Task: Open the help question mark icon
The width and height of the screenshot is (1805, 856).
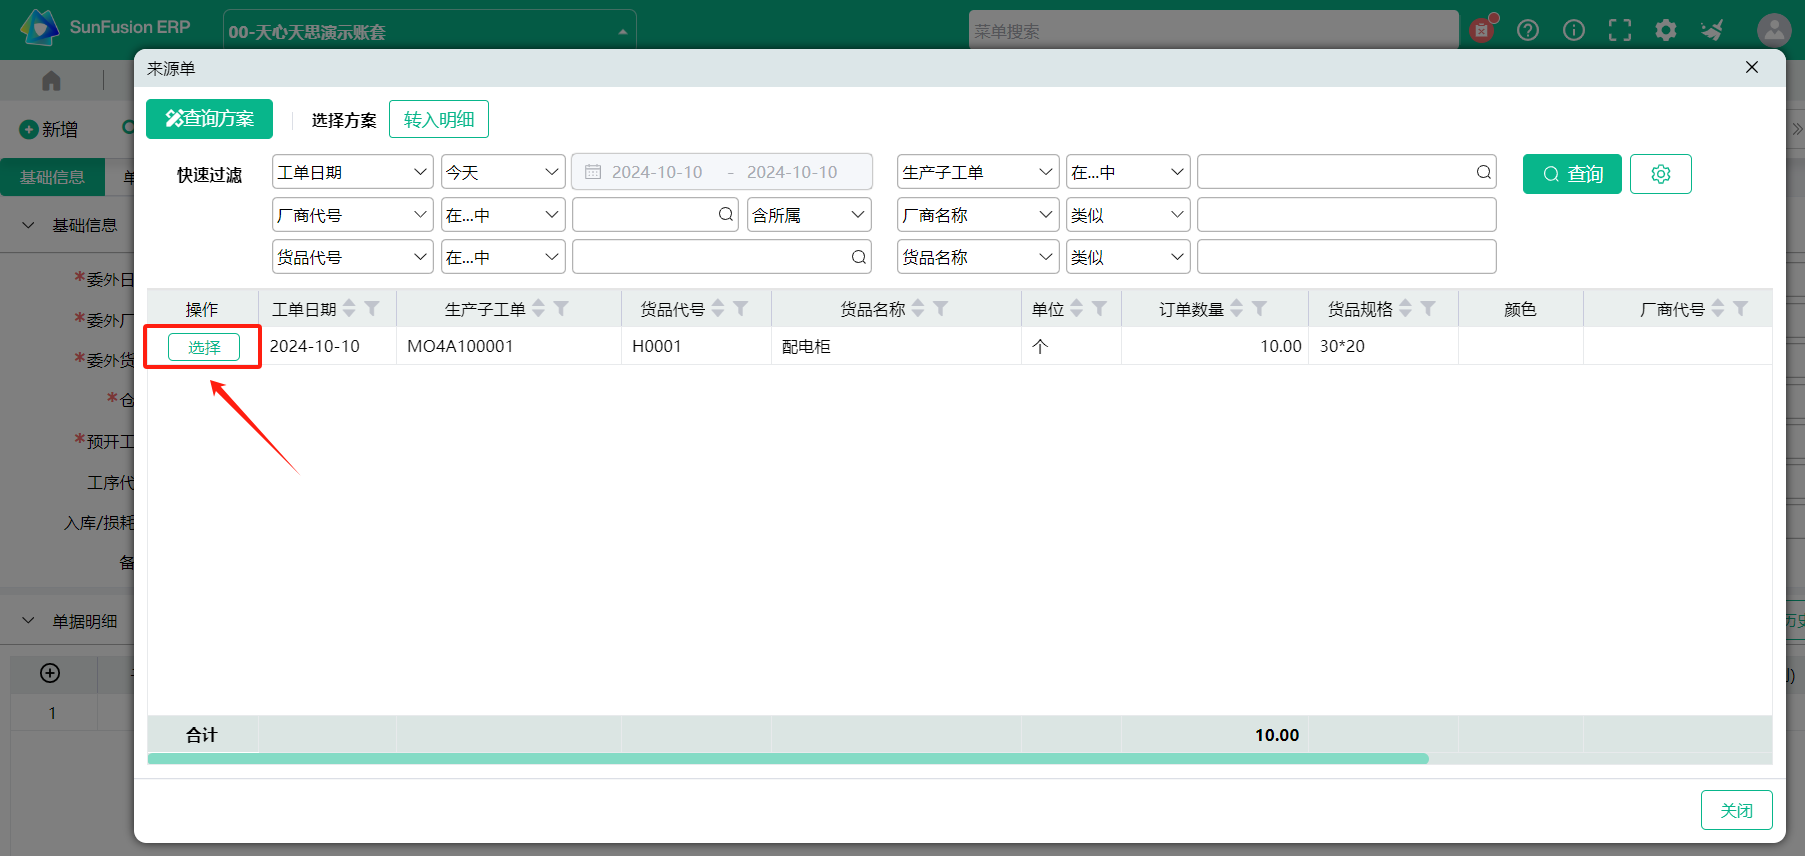Action: pos(1528,30)
